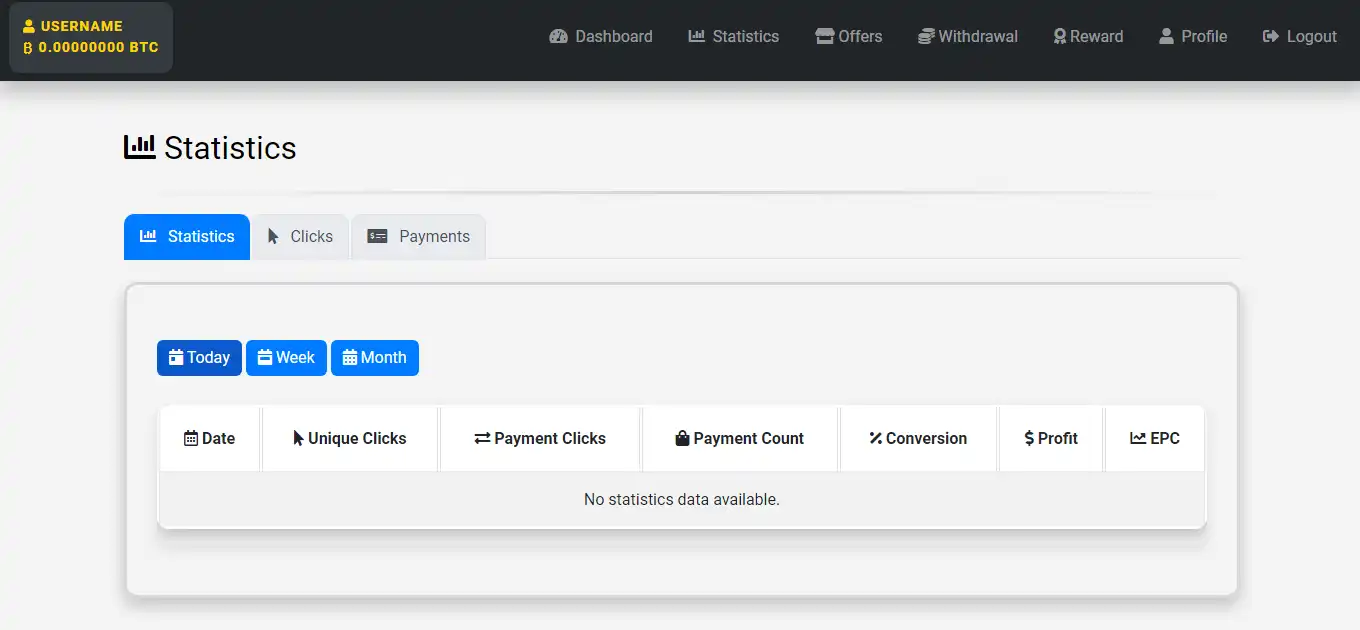The height and width of the screenshot is (630, 1360).
Task: Click the bar chart icon beside Statistics heading
Action: coord(139,147)
